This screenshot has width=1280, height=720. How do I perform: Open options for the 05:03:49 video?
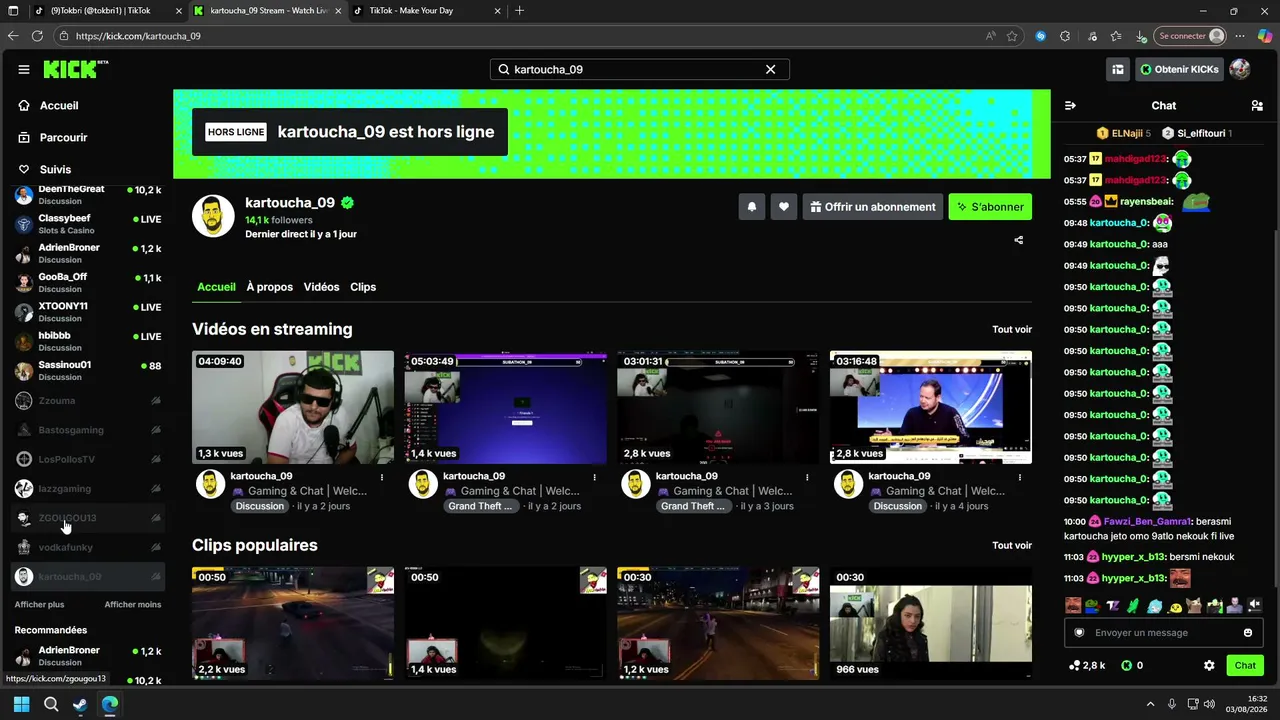[x=594, y=477]
